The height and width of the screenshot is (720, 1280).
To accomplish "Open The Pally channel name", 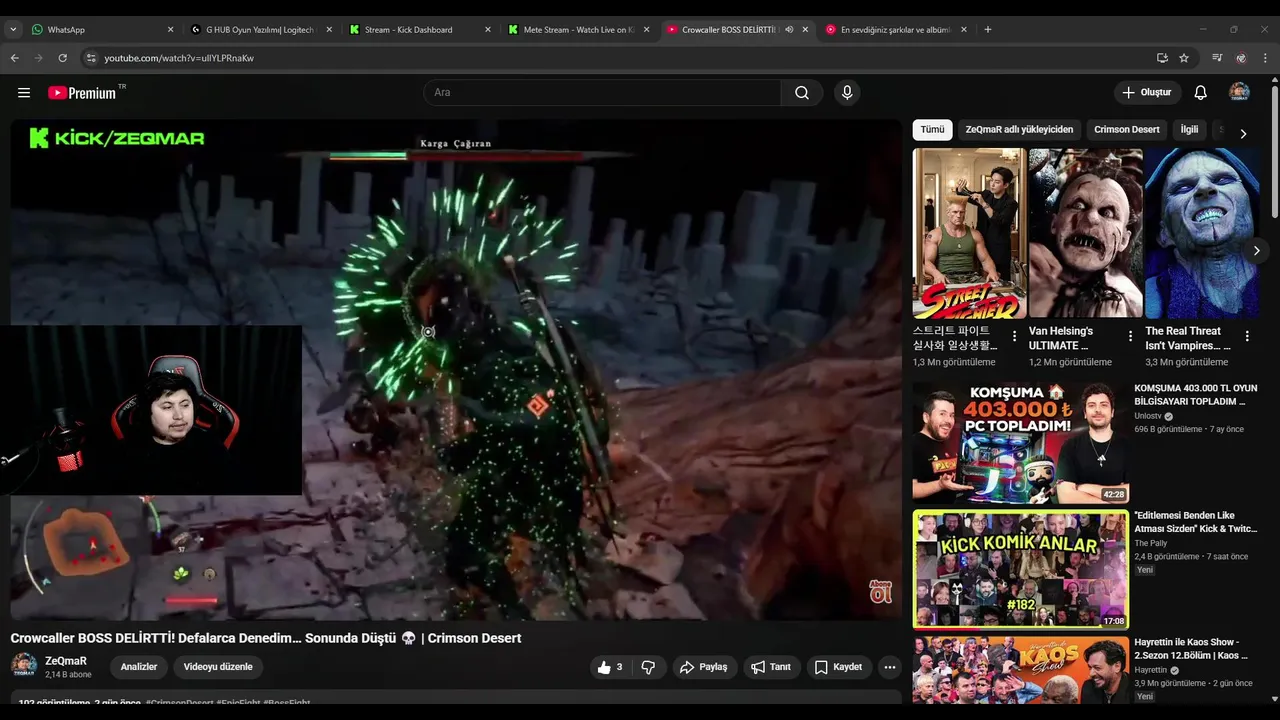I will [1150, 543].
